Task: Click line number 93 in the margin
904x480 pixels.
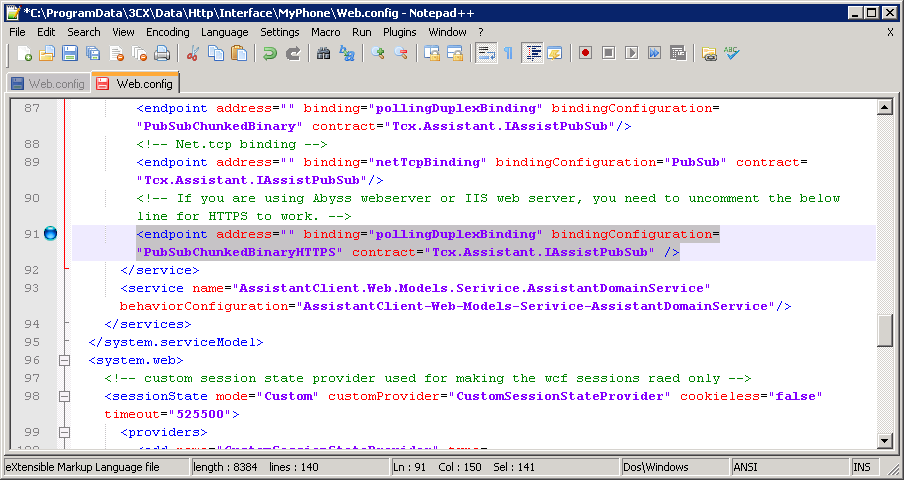Action: click(32, 288)
